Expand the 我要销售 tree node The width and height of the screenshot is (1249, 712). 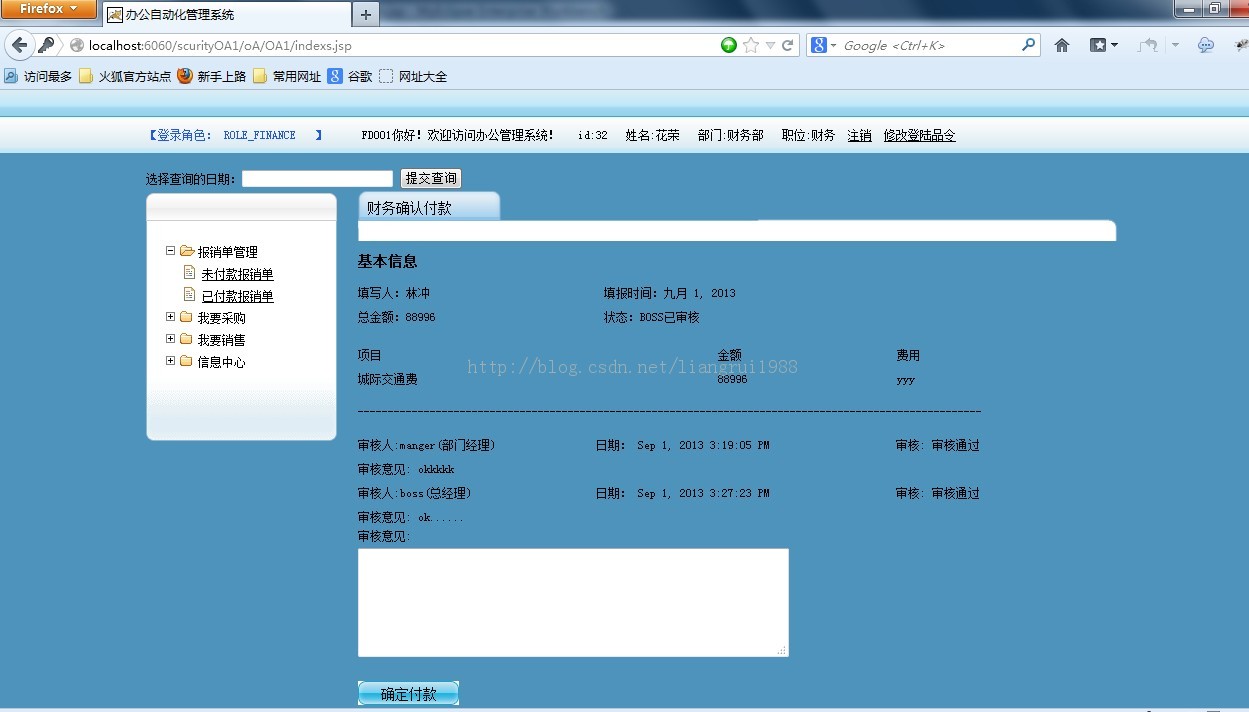[x=170, y=339]
